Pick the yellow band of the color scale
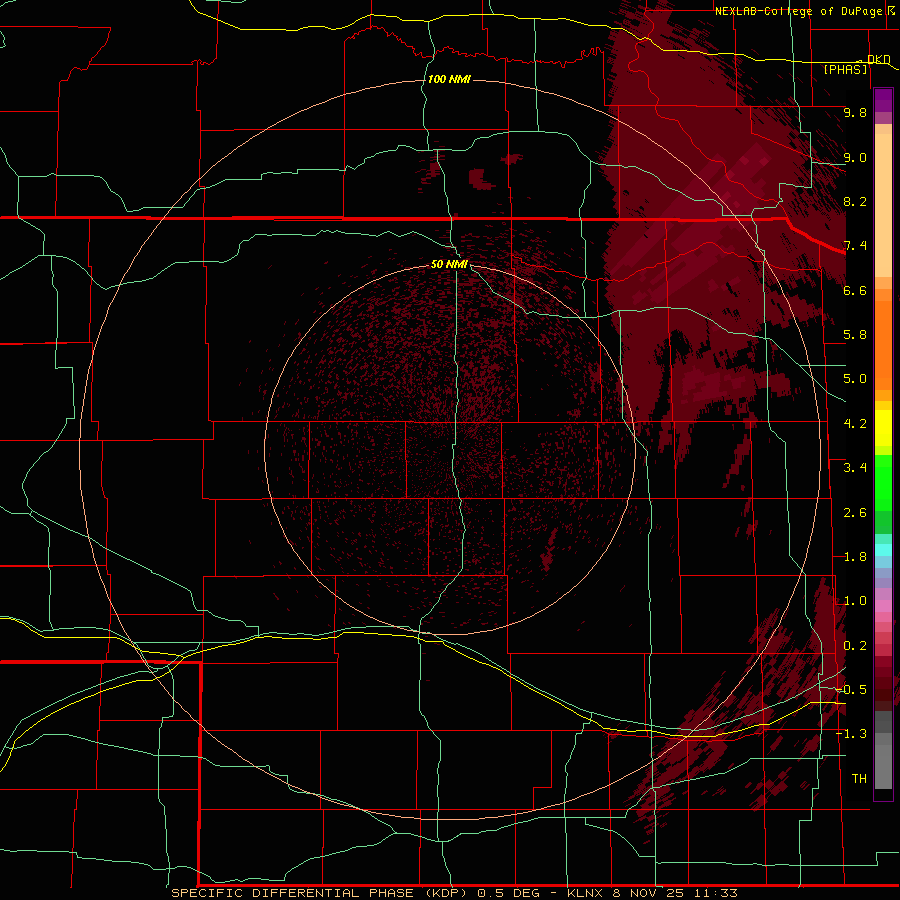Image resolution: width=900 pixels, height=900 pixels. pos(883,428)
